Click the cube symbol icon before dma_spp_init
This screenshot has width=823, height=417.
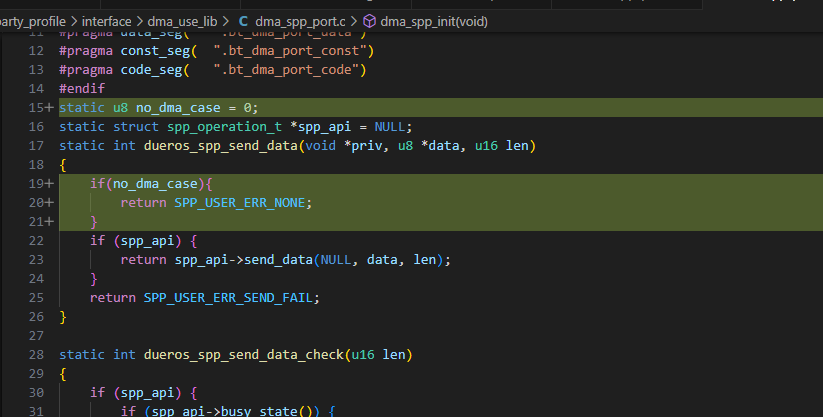(370, 22)
